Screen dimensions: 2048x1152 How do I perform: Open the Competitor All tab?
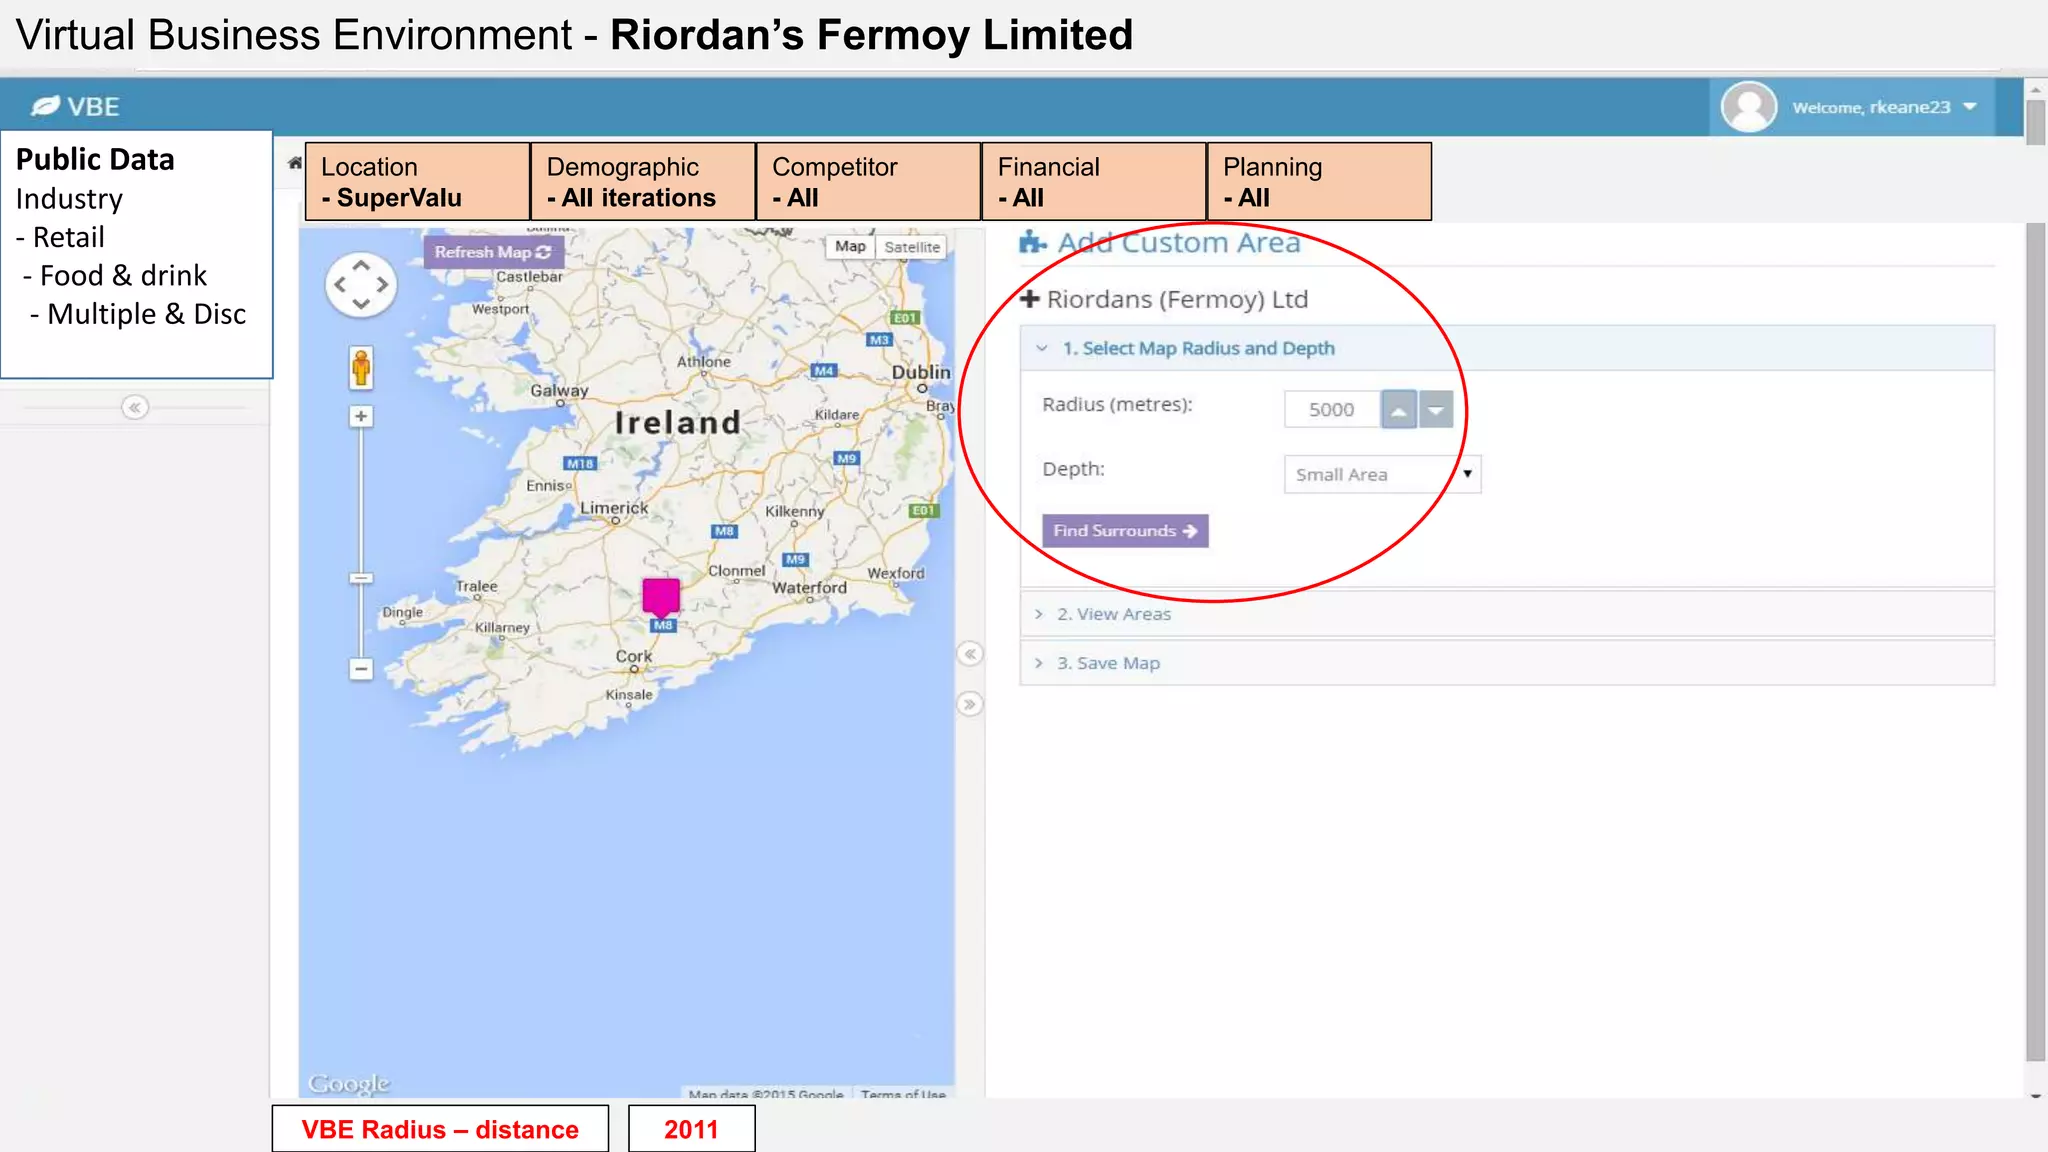point(868,181)
